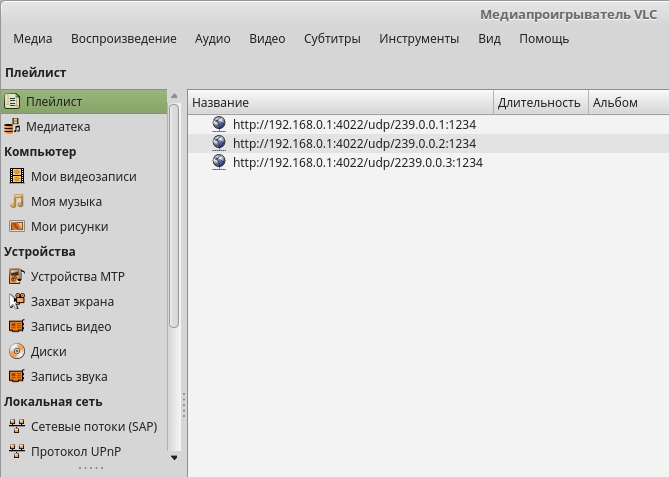
Task: Click the Устройства MTP icon
Action: [x=17, y=277]
